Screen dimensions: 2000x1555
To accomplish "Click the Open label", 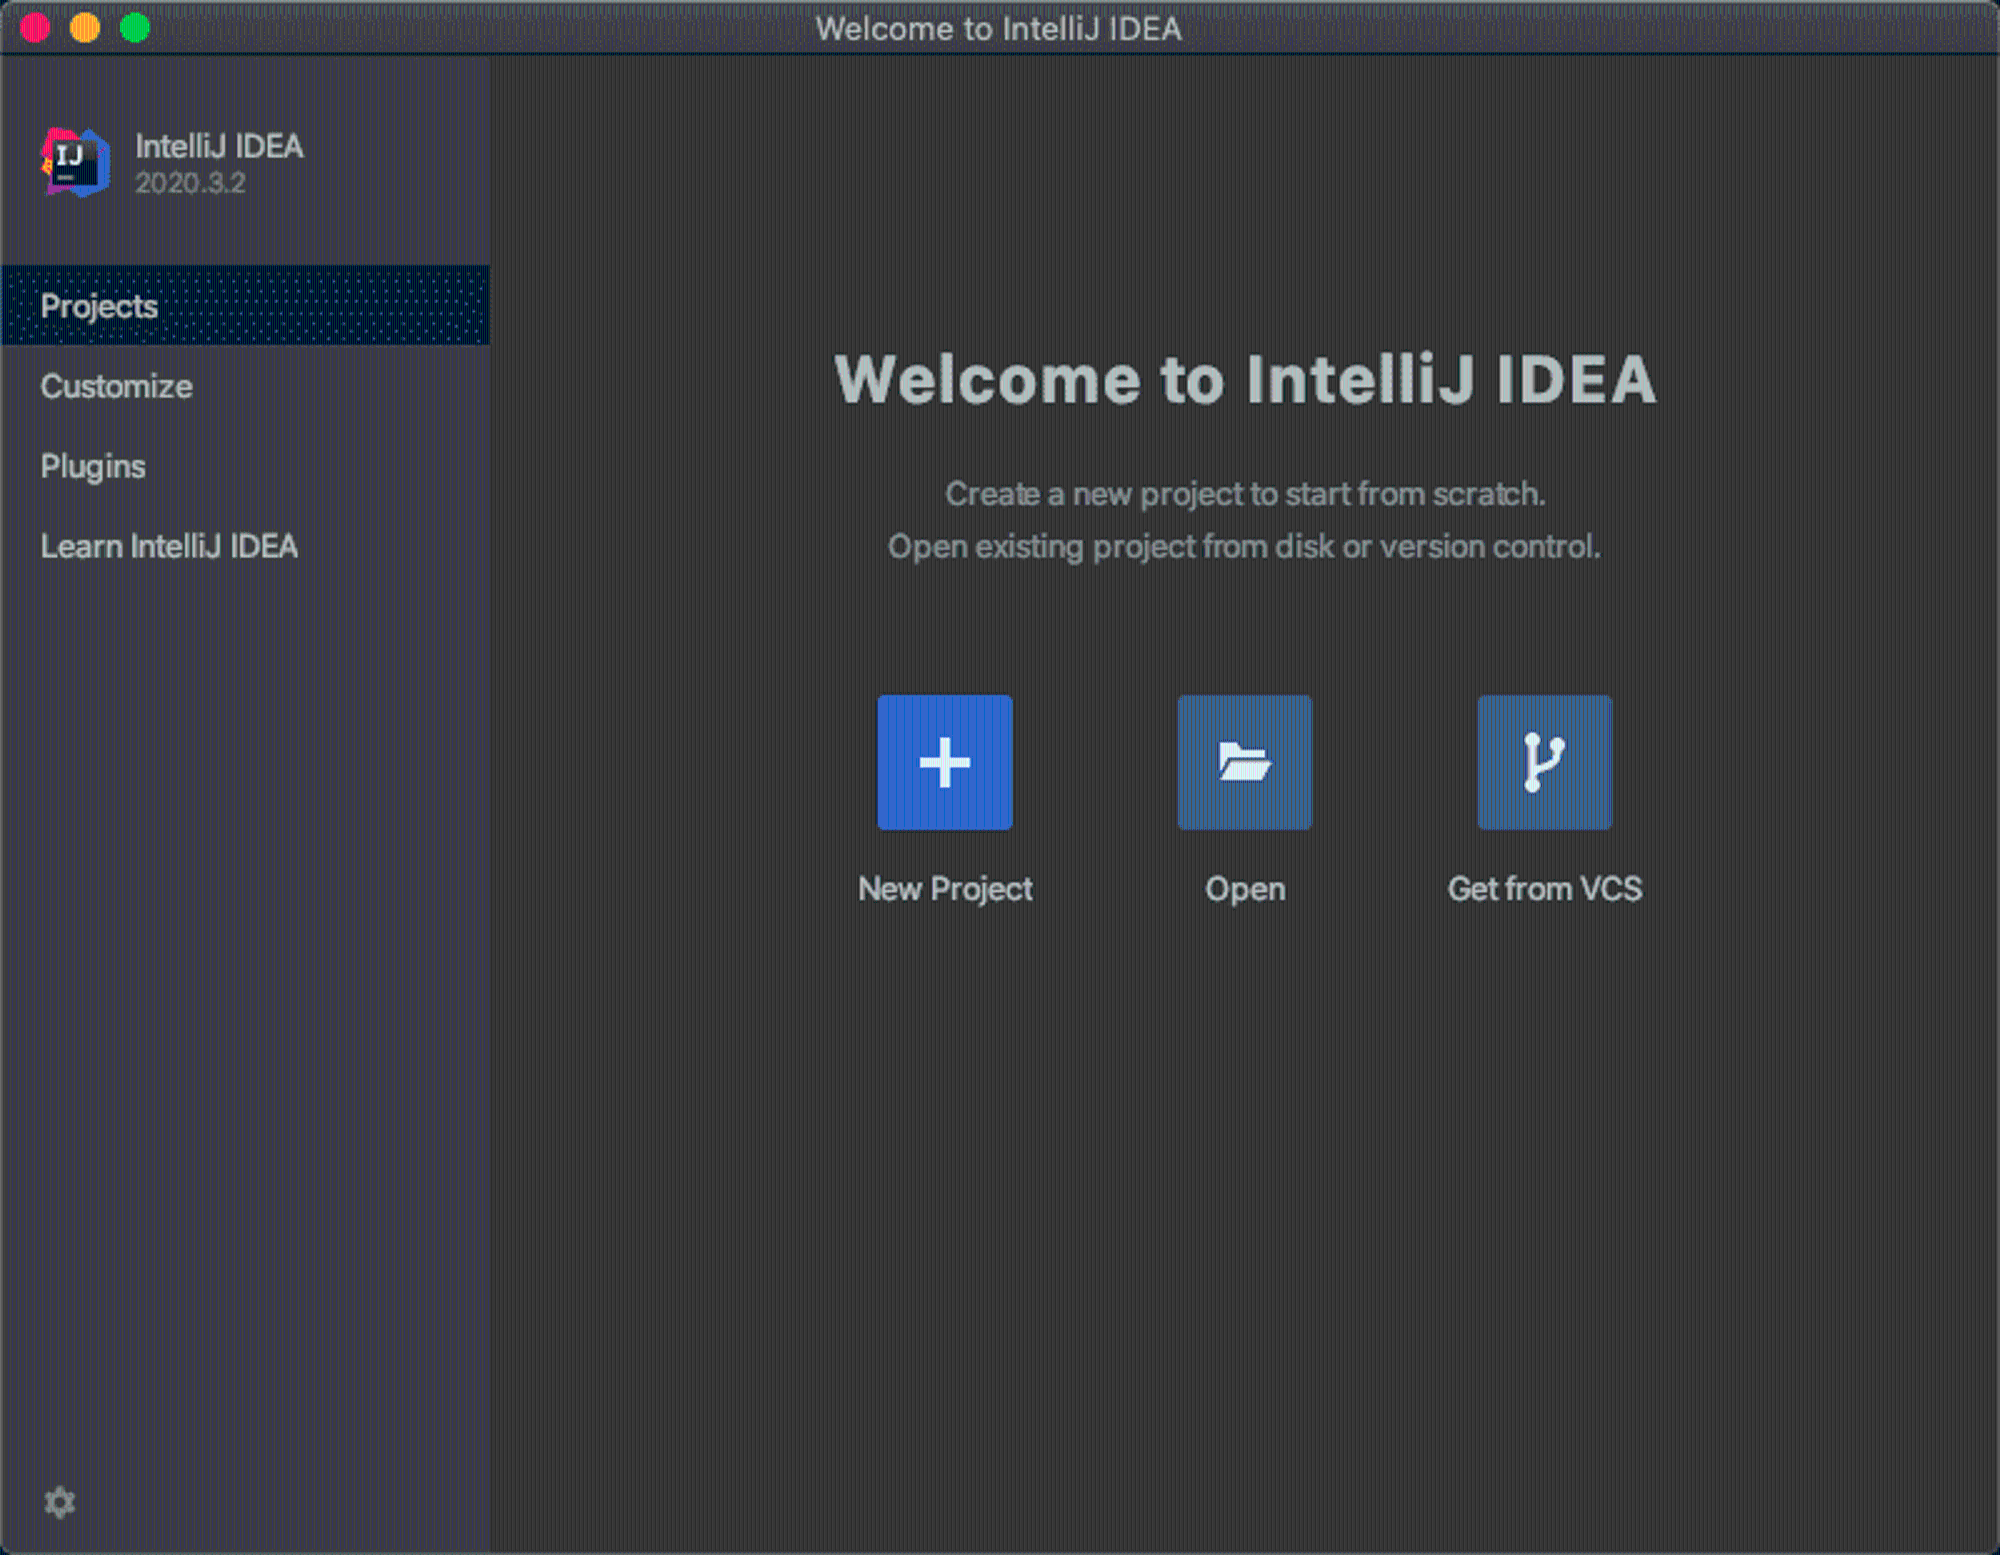I will coord(1245,889).
